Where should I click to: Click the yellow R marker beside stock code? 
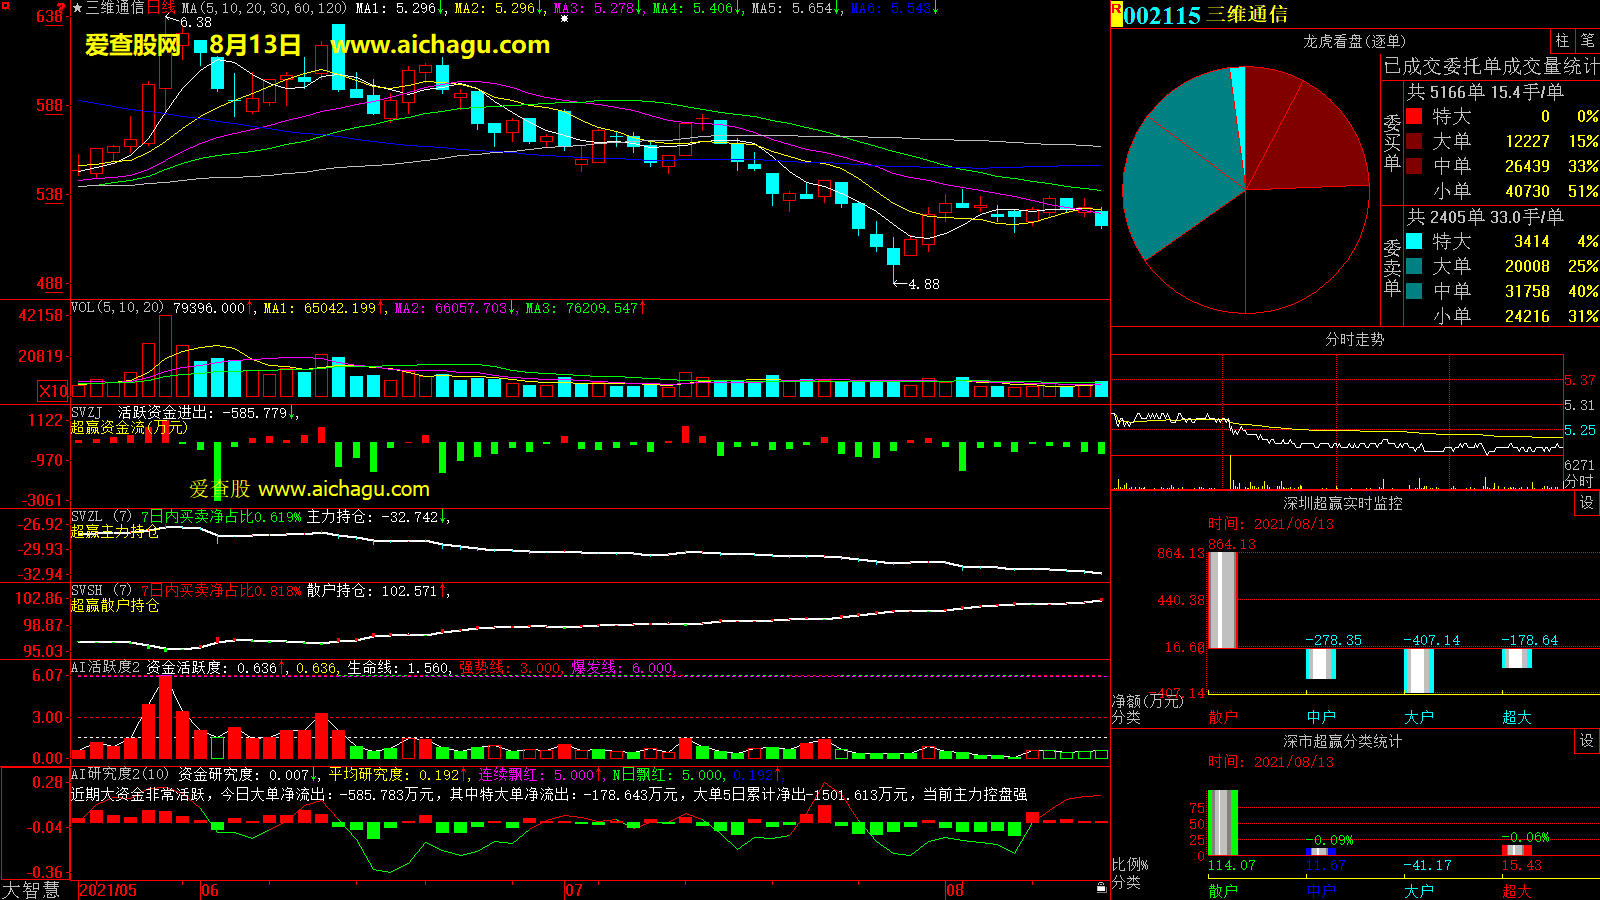point(1116,14)
